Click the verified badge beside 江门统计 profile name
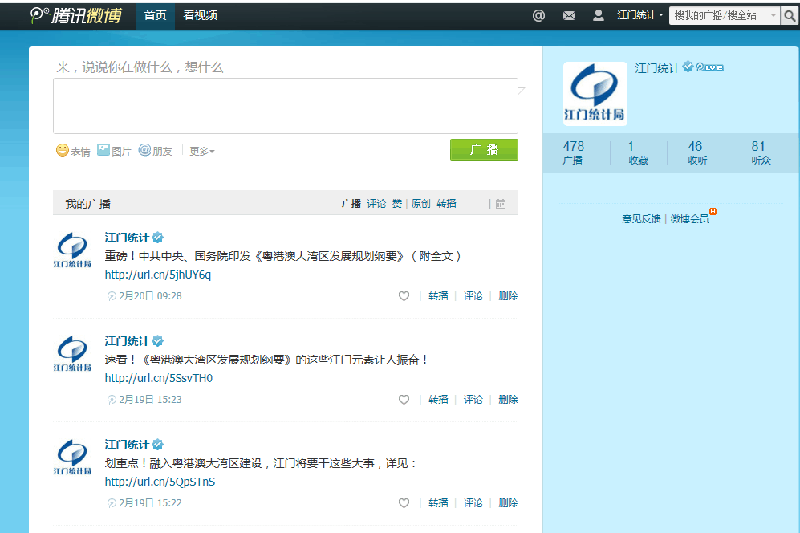The image size is (800, 533). pyautogui.click(x=687, y=67)
